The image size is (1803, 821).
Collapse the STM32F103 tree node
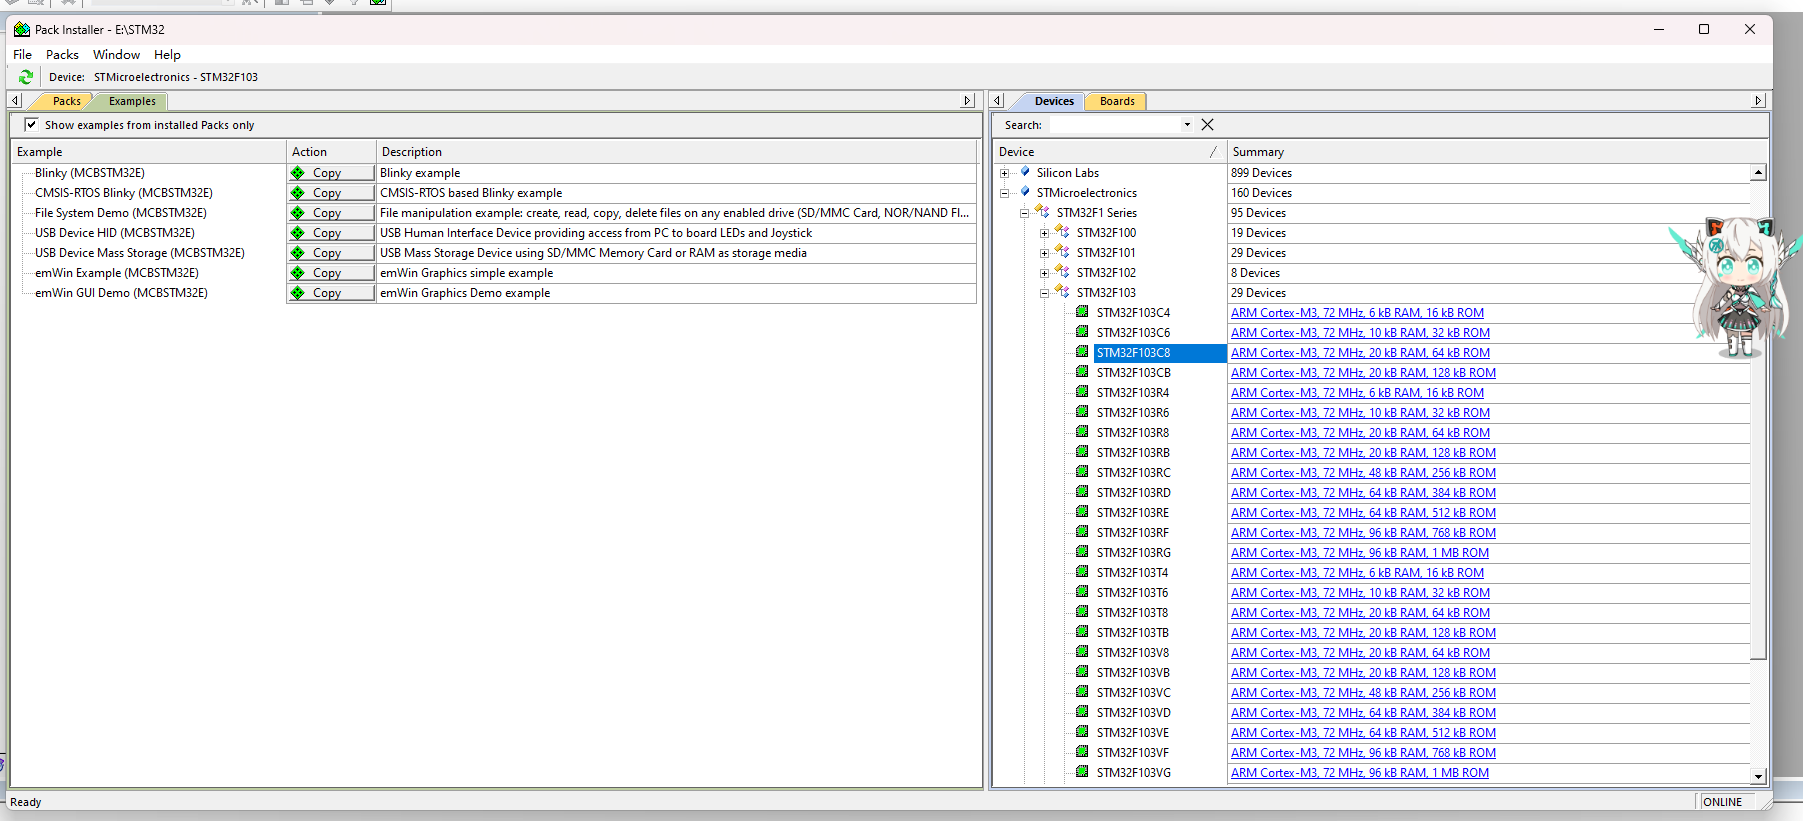[x=1044, y=293]
